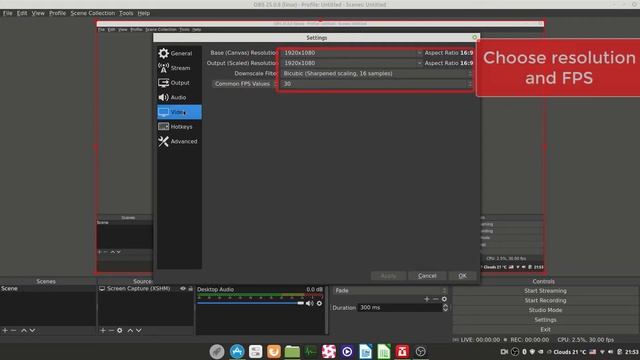Select the Output settings icon
This screenshot has width=640, height=360.
[163, 83]
